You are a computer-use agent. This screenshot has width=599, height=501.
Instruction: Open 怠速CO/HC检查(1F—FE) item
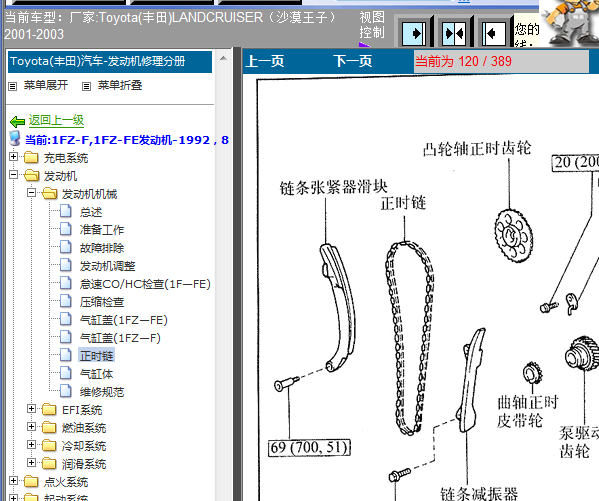pyautogui.click(x=145, y=284)
